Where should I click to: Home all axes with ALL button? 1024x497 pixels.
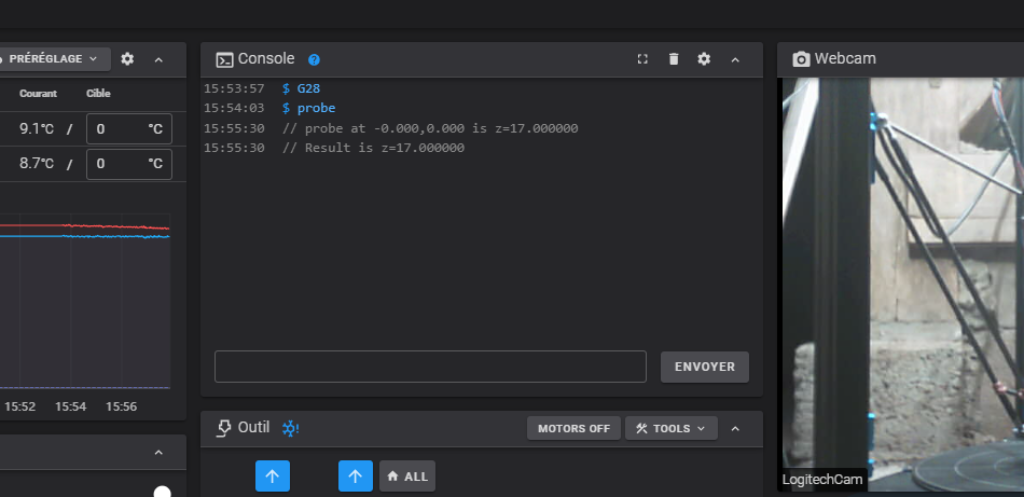tap(408, 476)
